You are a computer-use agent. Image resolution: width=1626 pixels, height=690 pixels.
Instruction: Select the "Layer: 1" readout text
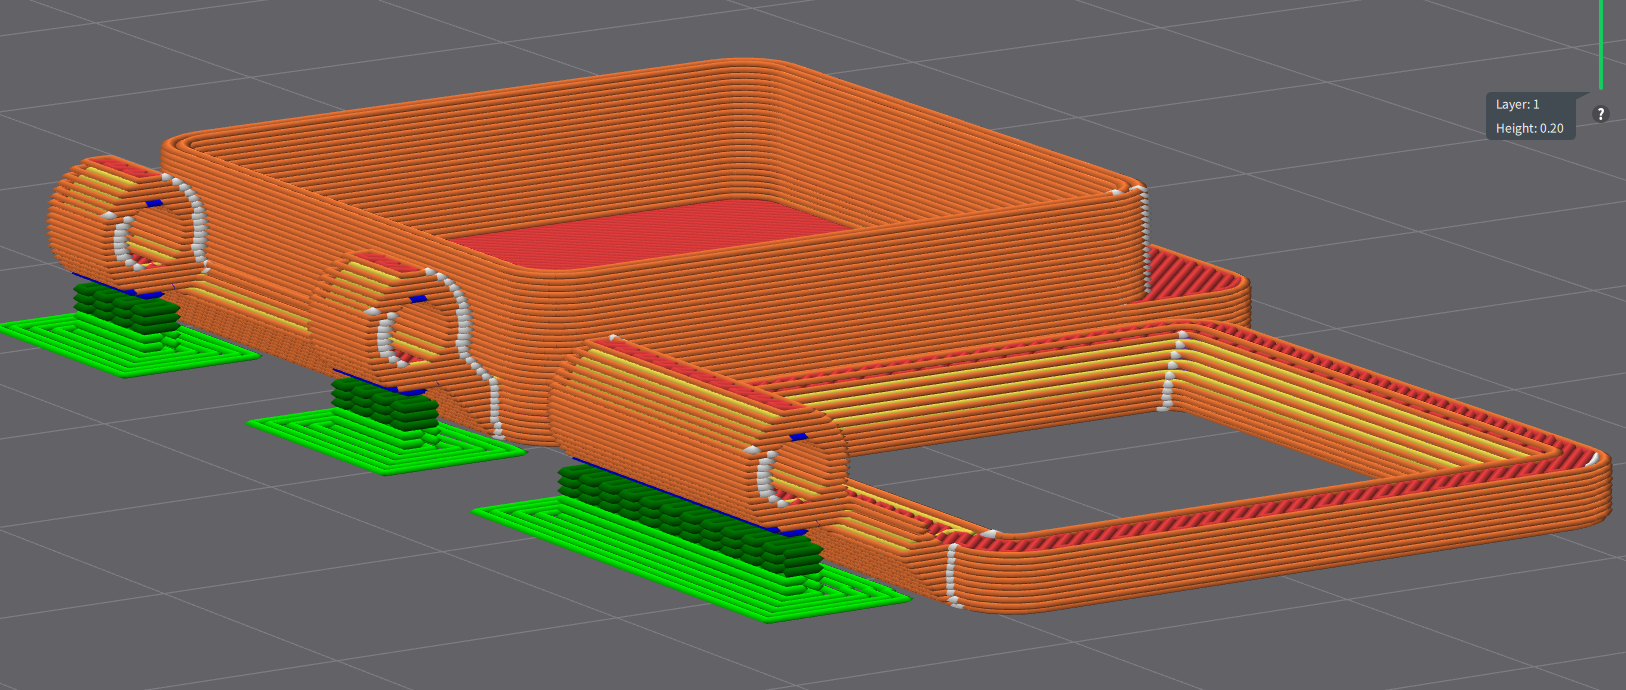1517,104
